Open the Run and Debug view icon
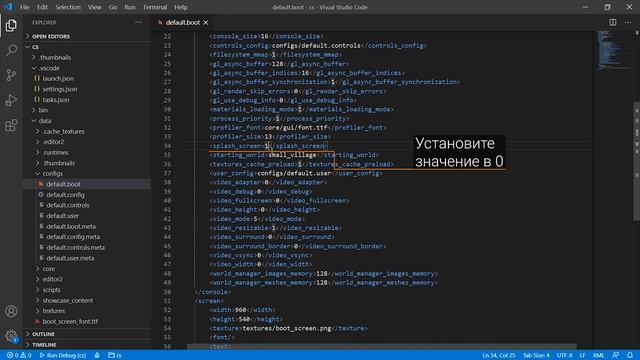This screenshot has height=360, width=640. (x=11, y=100)
